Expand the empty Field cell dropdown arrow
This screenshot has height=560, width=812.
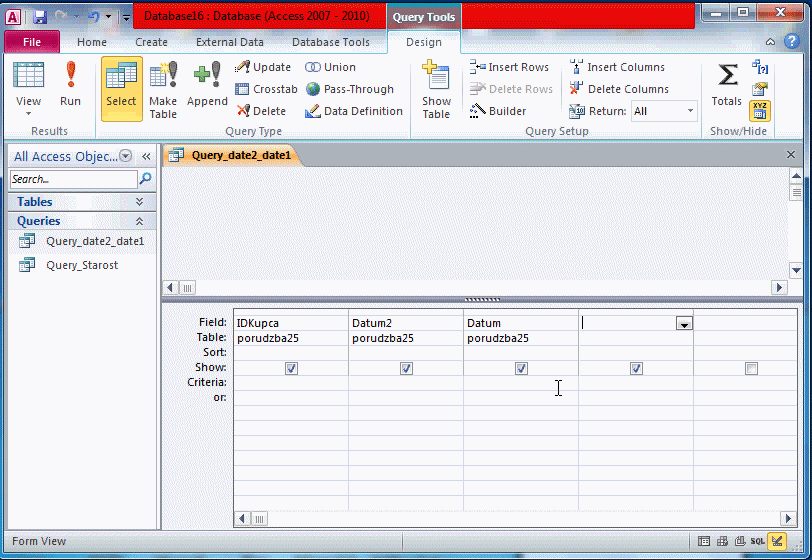pos(684,323)
